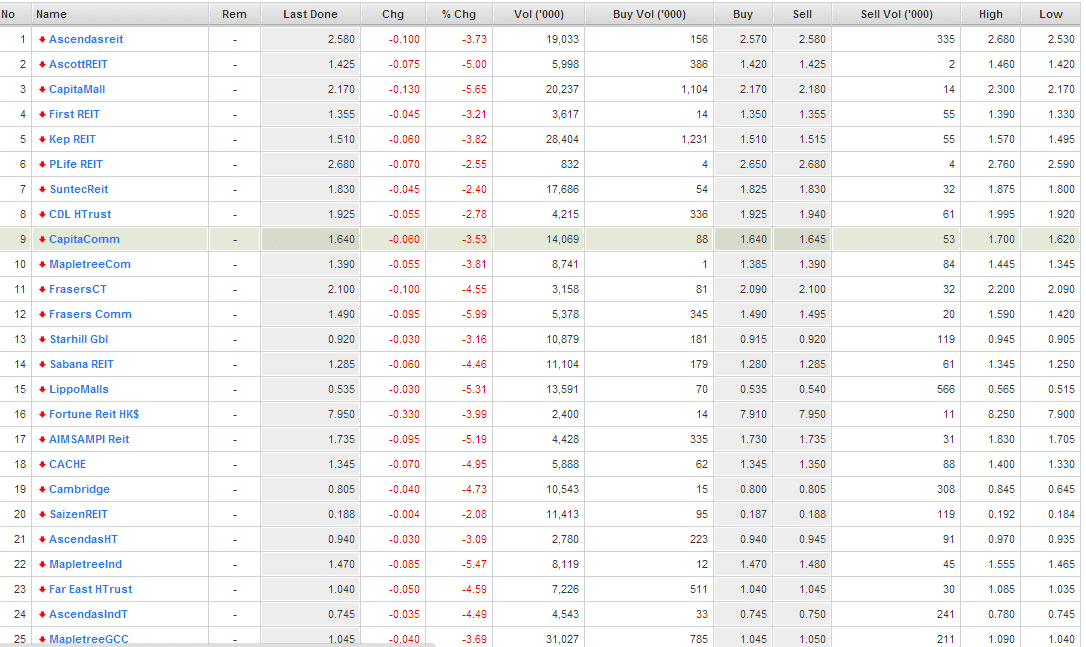The image size is (1086, 647).
Task: Open the CapitaMall stock link
Action: (x=77, y=89)
